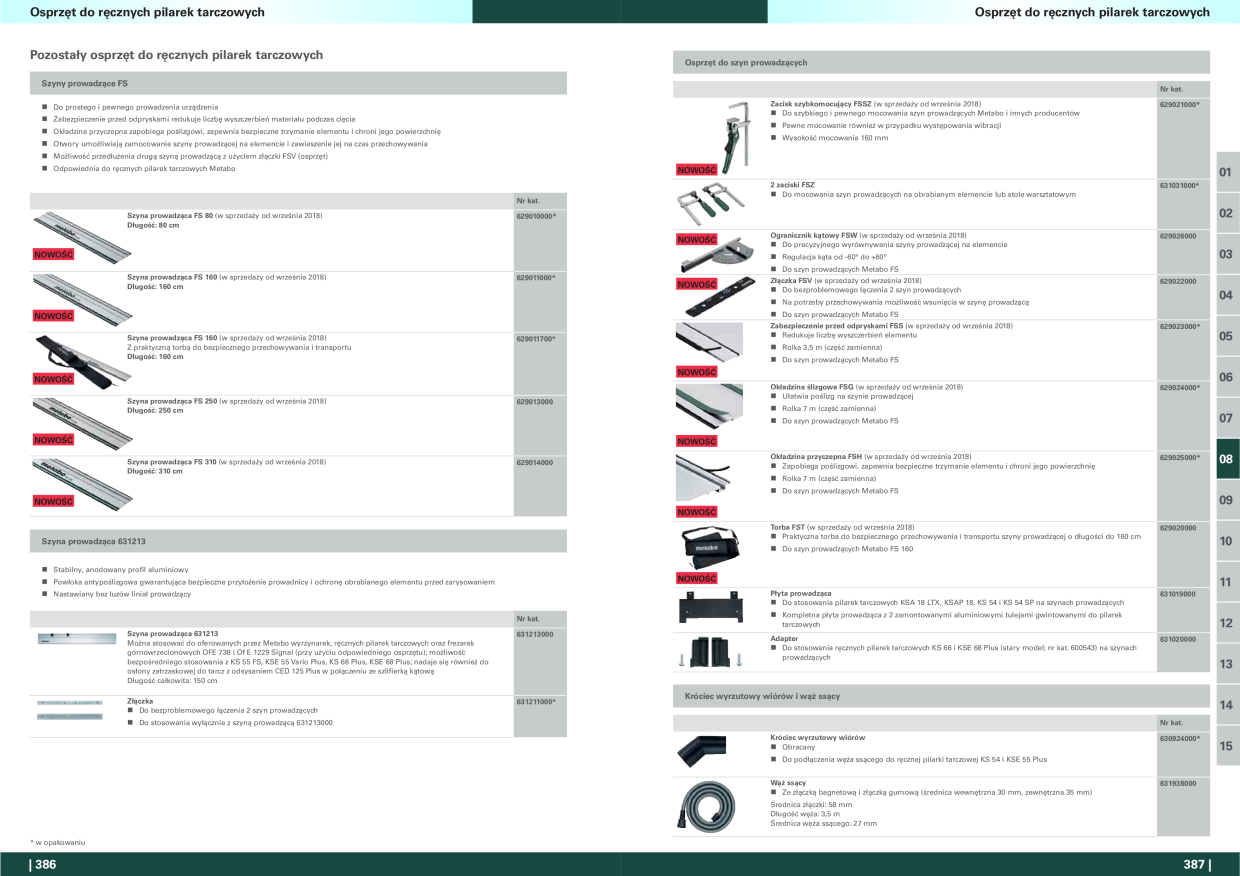Click catalog number 631213000

[534, 634]
